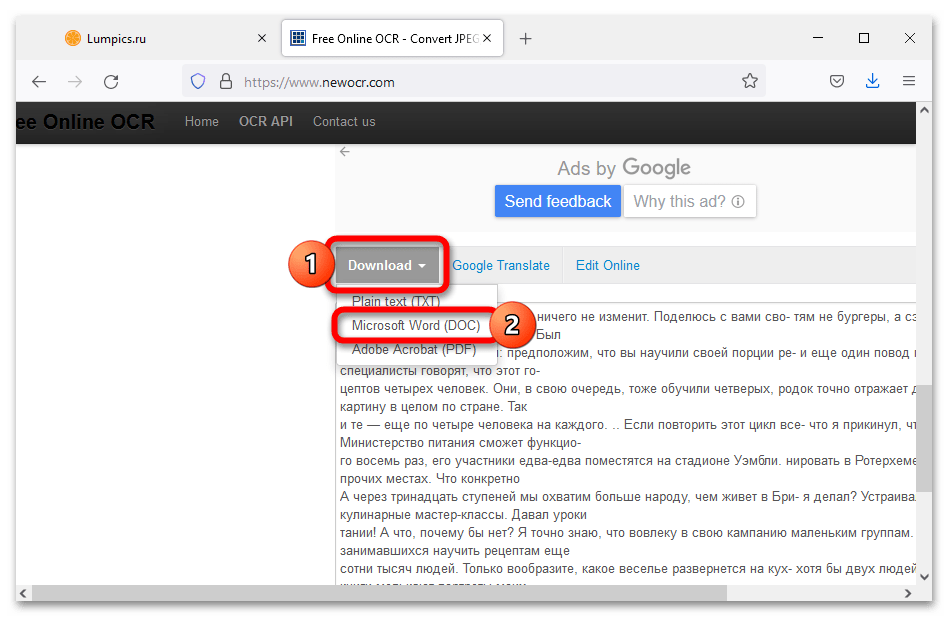The height and width of the screenshot is (617, 948).
Task: Click the browser Back arrow
Action: pyautogui.click(x=39, y=82)
